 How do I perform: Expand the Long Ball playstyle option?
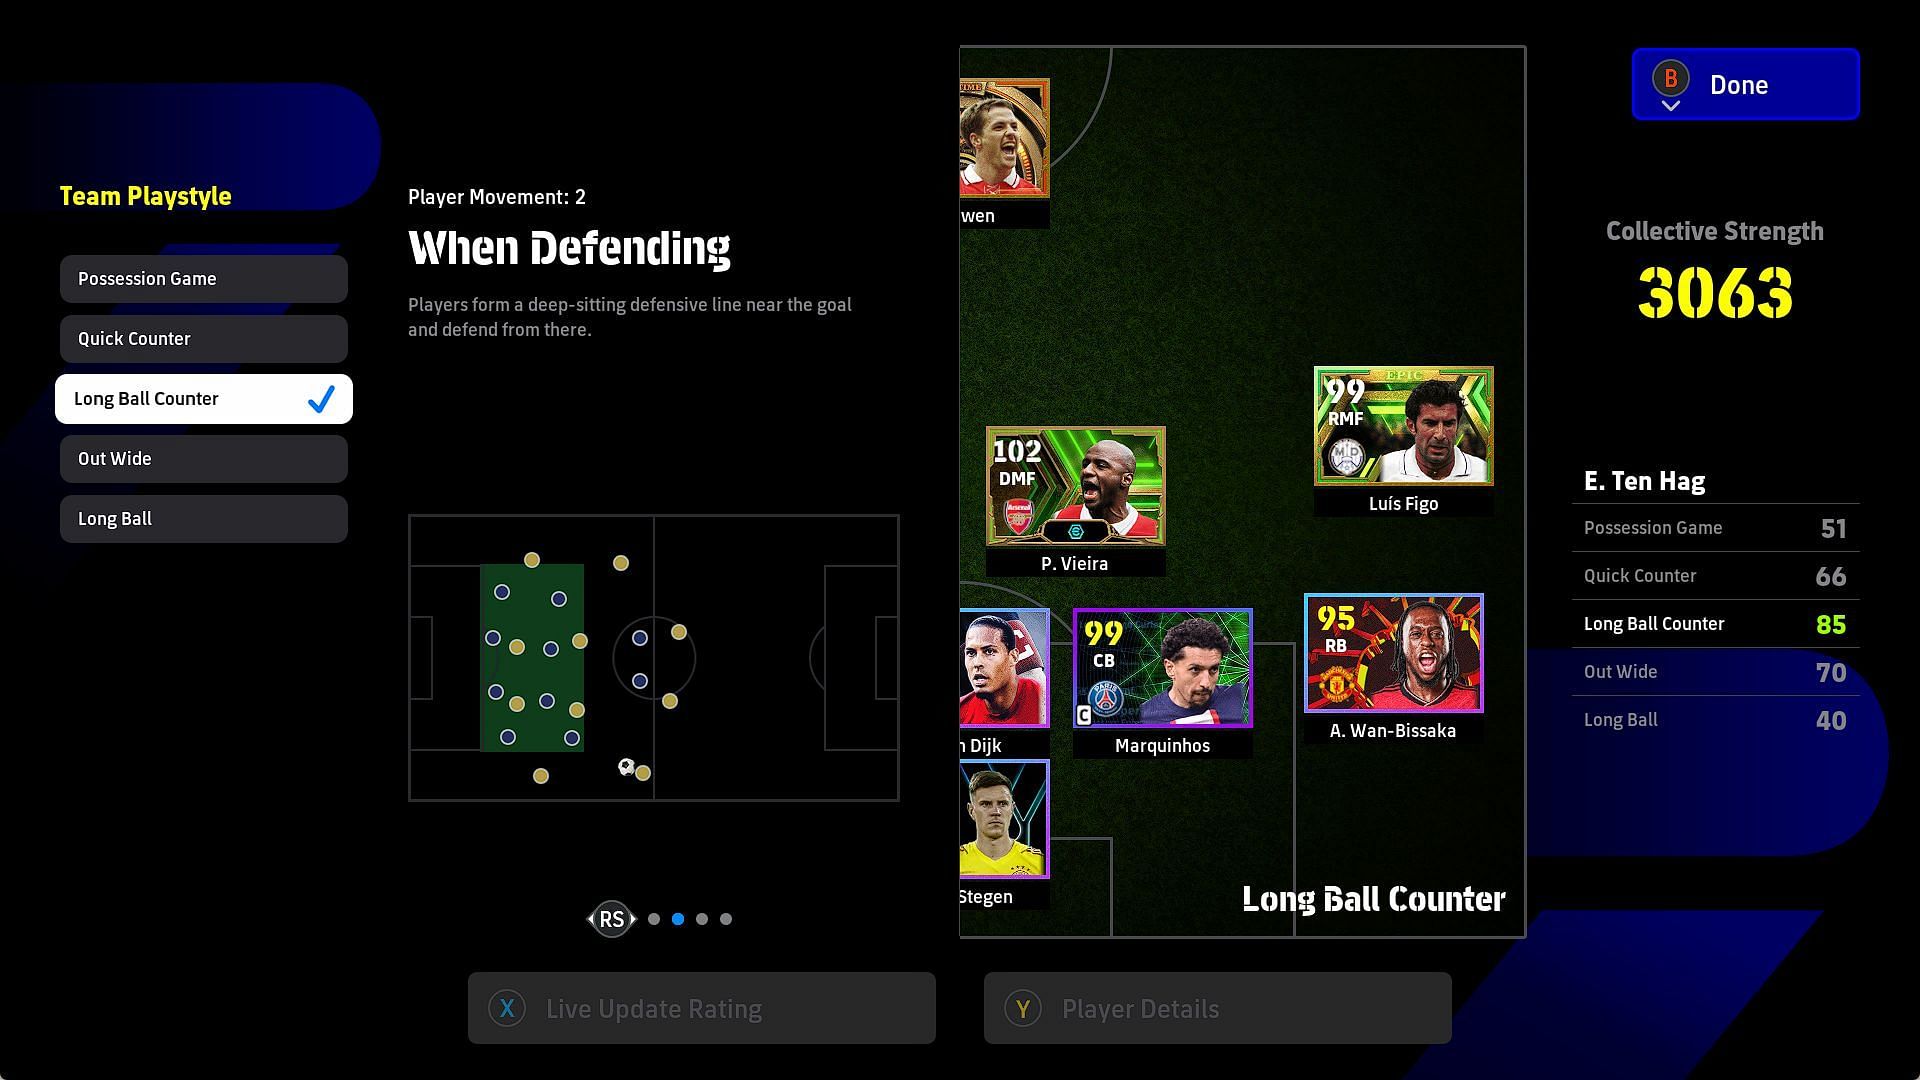coord(204,518)
